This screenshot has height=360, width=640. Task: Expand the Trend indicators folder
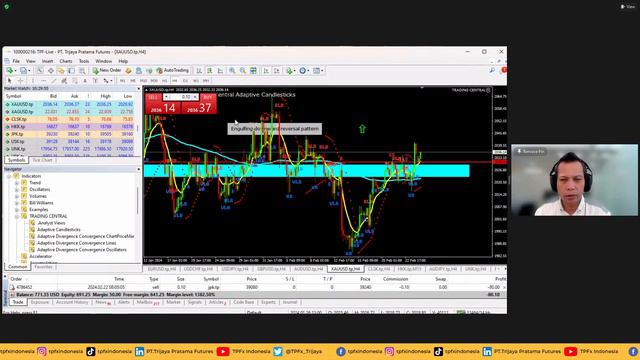(x=17, y=183)
